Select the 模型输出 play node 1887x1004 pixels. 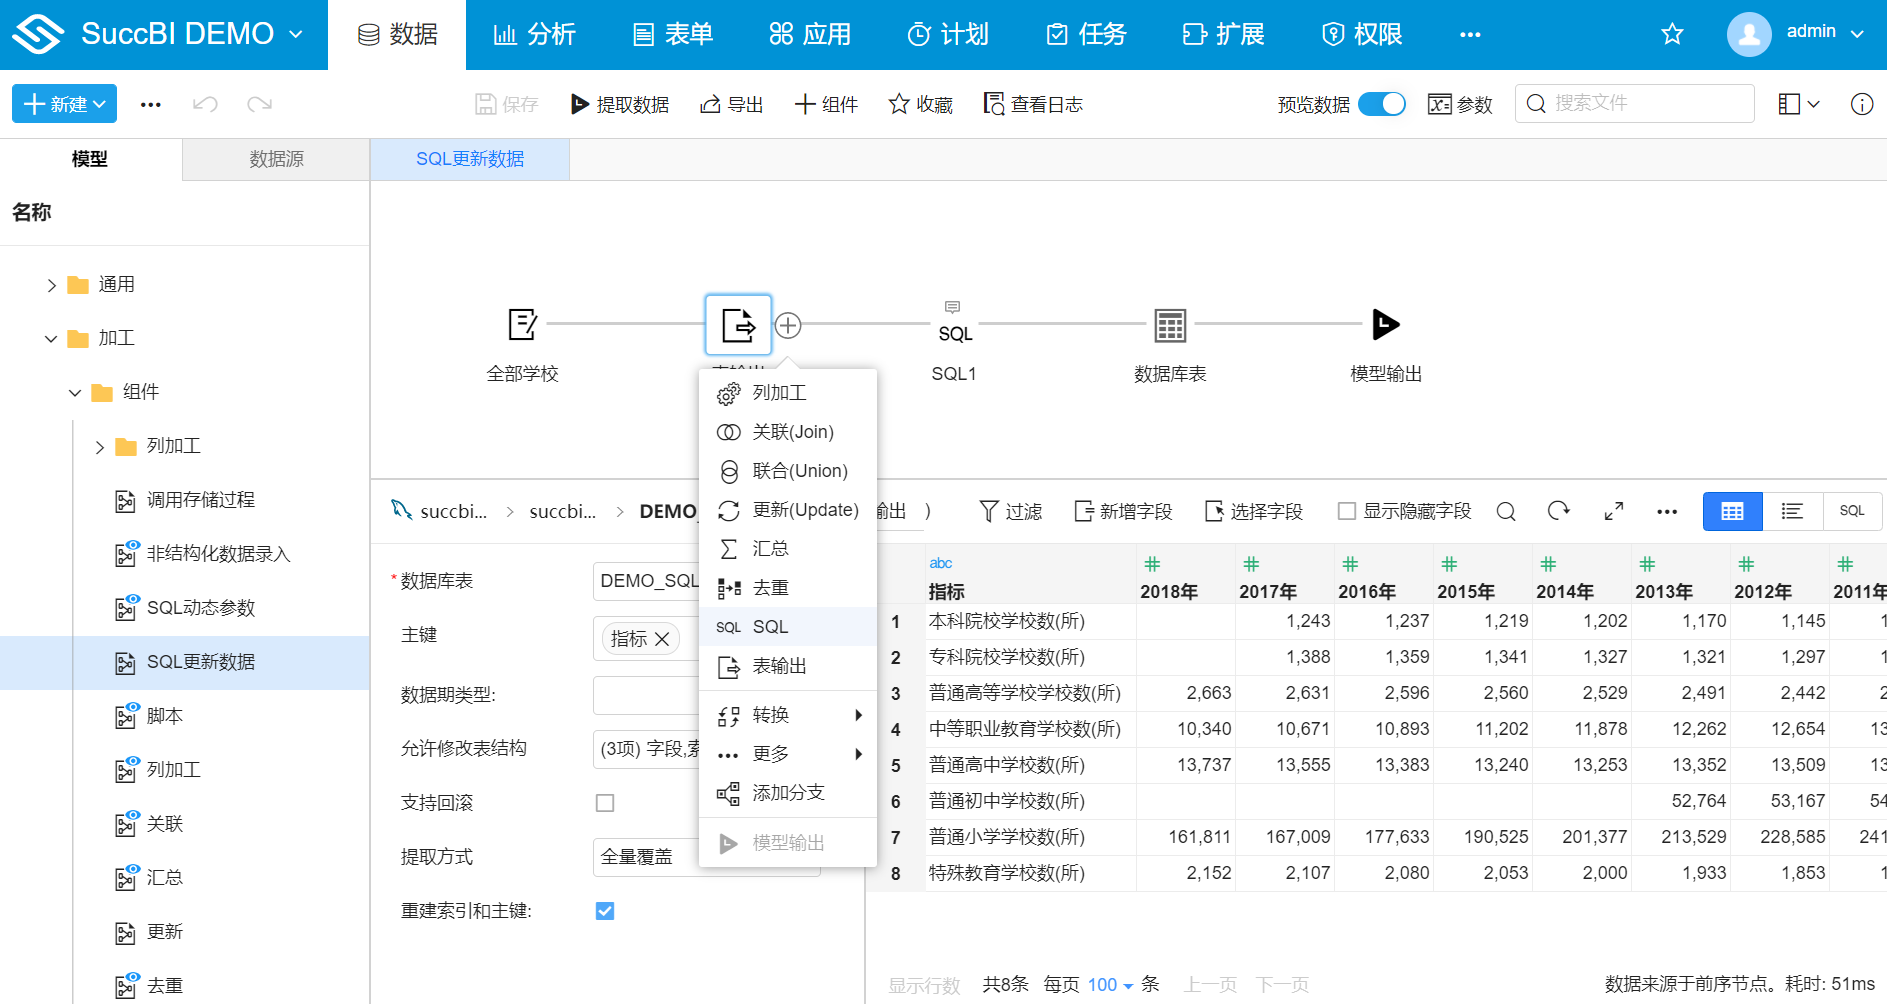(1385, 325)
